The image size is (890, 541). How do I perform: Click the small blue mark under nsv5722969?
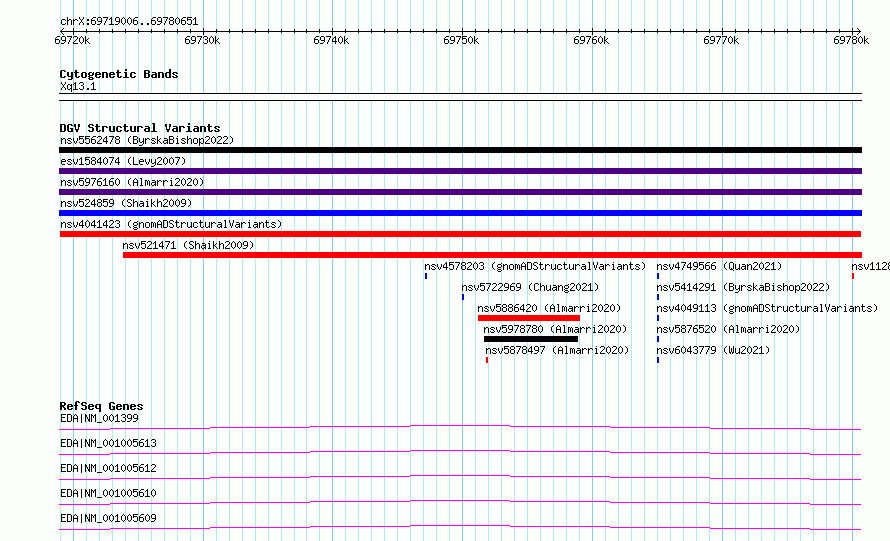pyautogui.click(x=463, y=297)
